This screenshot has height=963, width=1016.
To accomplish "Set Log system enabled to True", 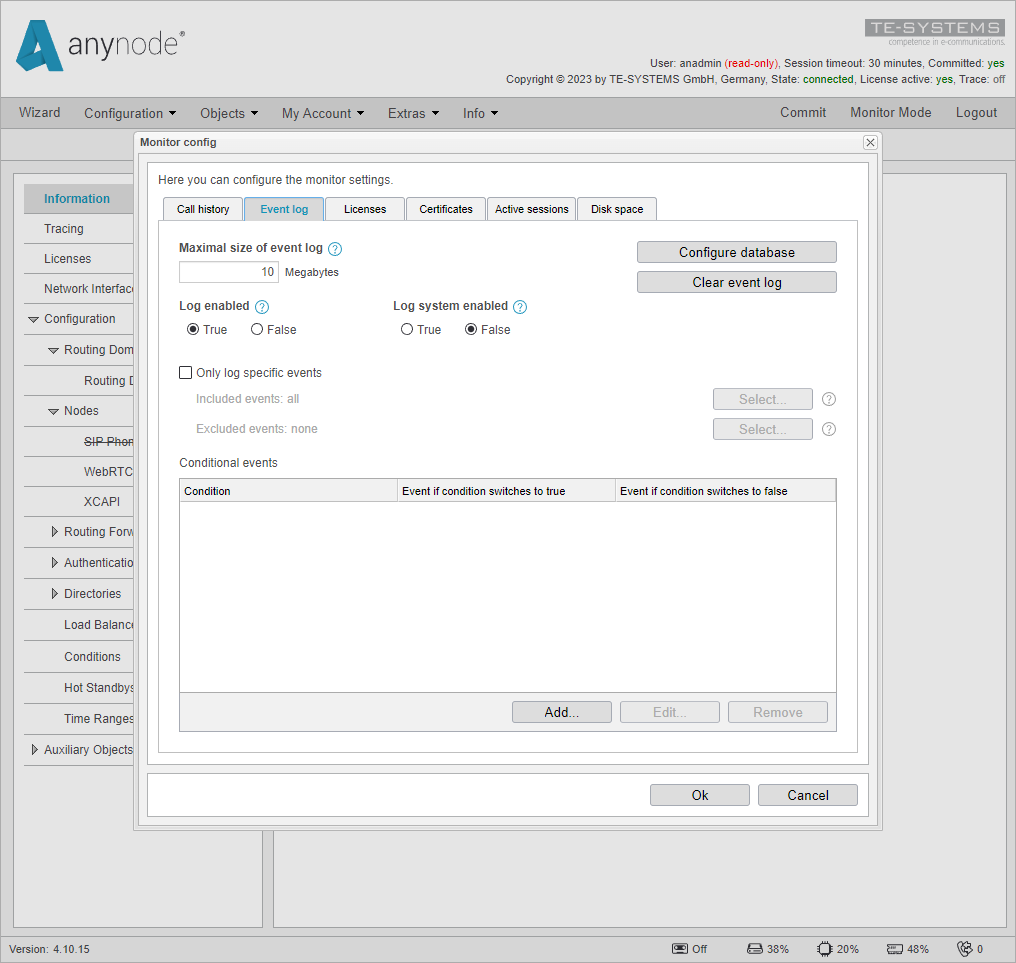I will click(407, 329).
